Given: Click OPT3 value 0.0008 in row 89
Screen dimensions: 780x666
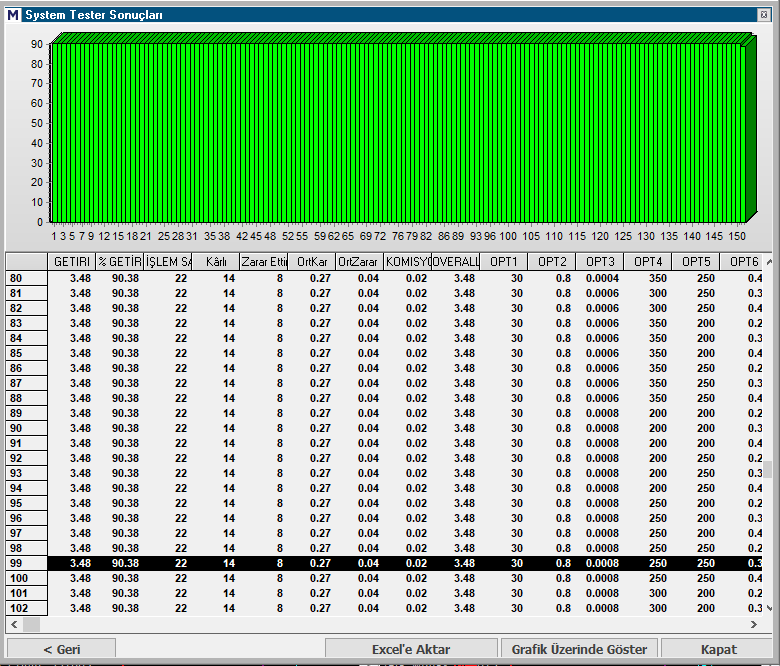Looking at the screenshot, I should (602, 413).
